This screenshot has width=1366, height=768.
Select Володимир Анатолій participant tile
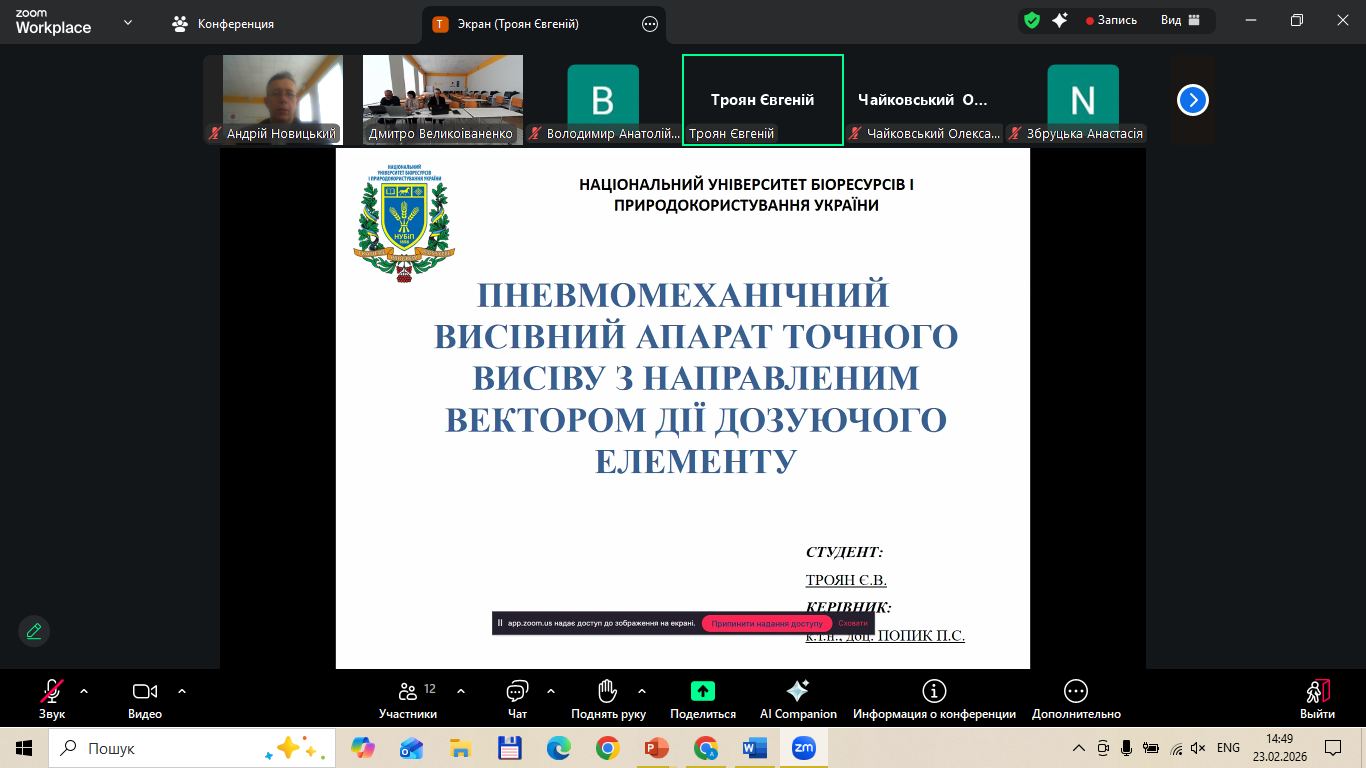pos(603,100)
